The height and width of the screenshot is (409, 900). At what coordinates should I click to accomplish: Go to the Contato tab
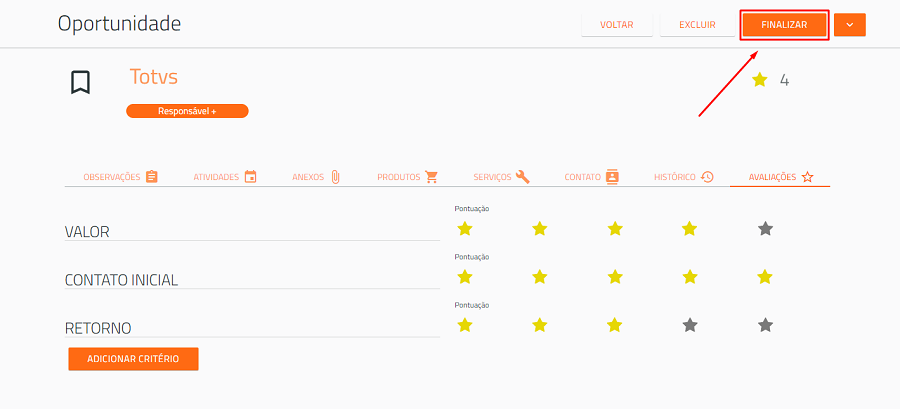tap(592, 177)
